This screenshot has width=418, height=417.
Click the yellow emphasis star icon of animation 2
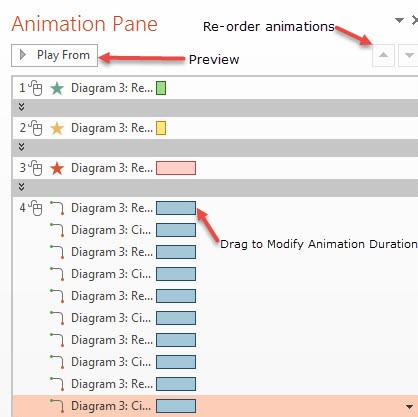57,128
